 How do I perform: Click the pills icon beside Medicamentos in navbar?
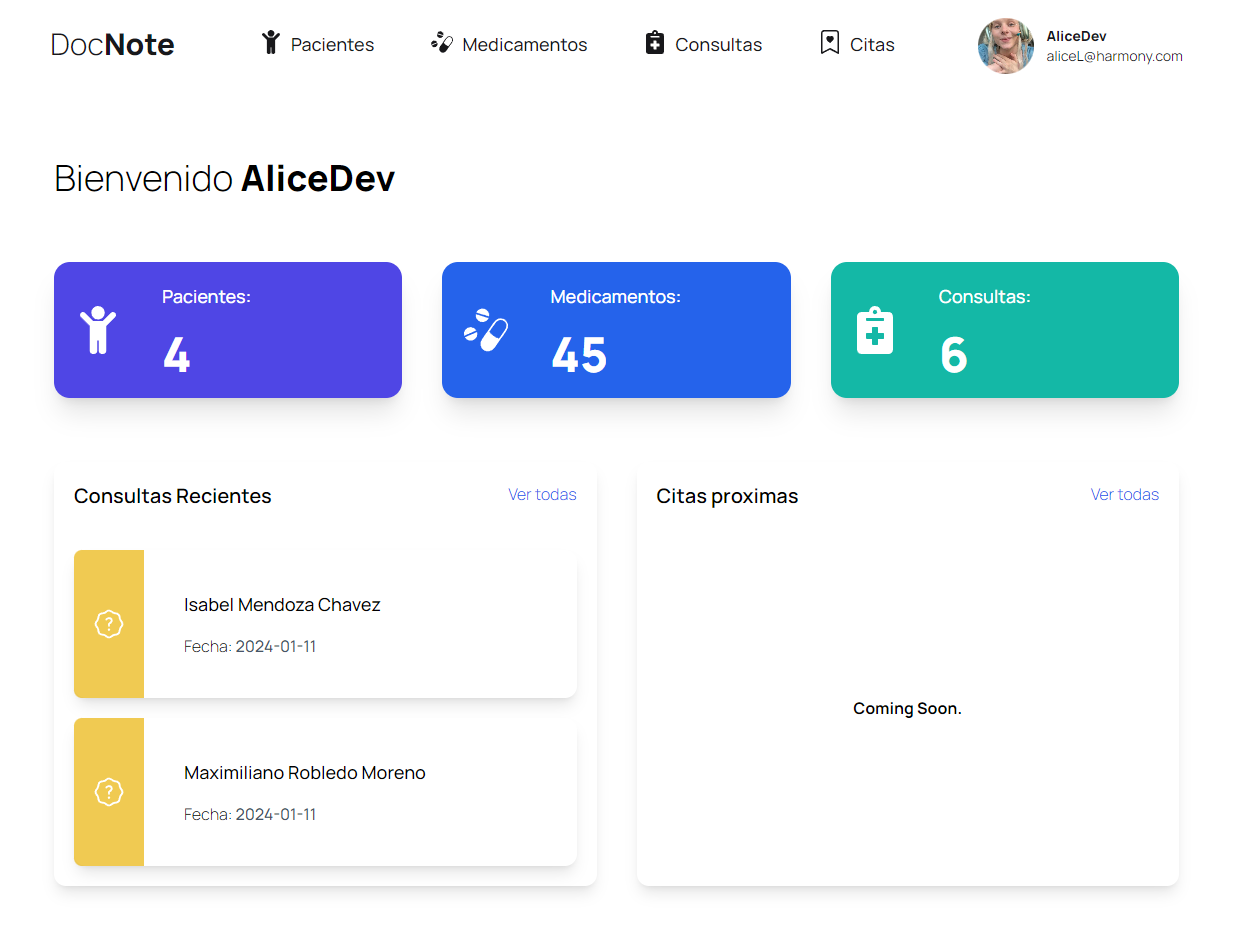point(441,42)
